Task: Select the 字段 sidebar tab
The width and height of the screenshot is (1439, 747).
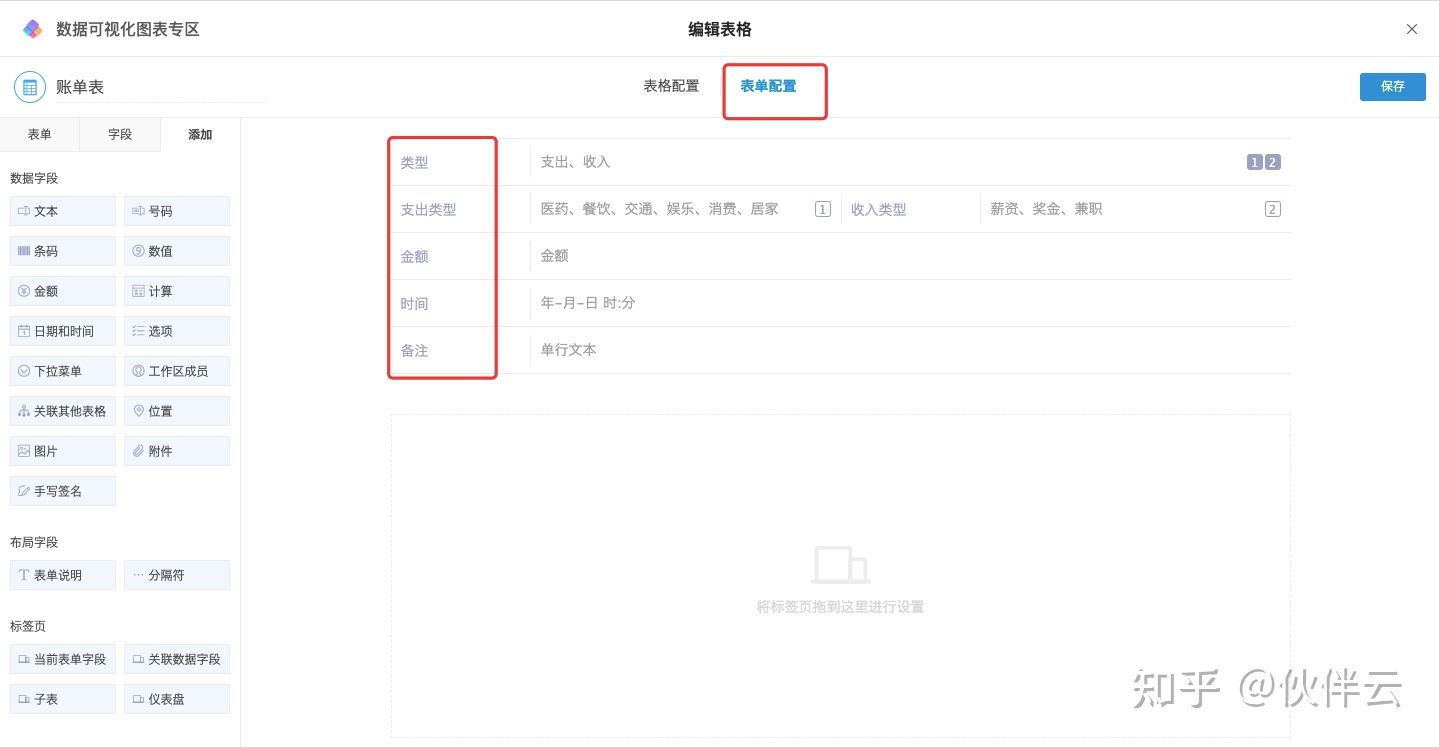Action: tap(120, 135)
